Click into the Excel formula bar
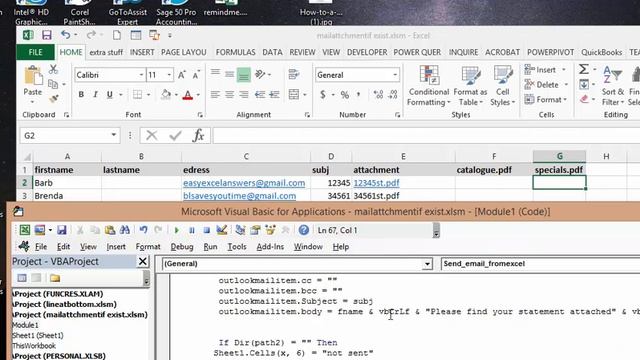Viewport: 640px width, 360px height. [x=426, y=135]
